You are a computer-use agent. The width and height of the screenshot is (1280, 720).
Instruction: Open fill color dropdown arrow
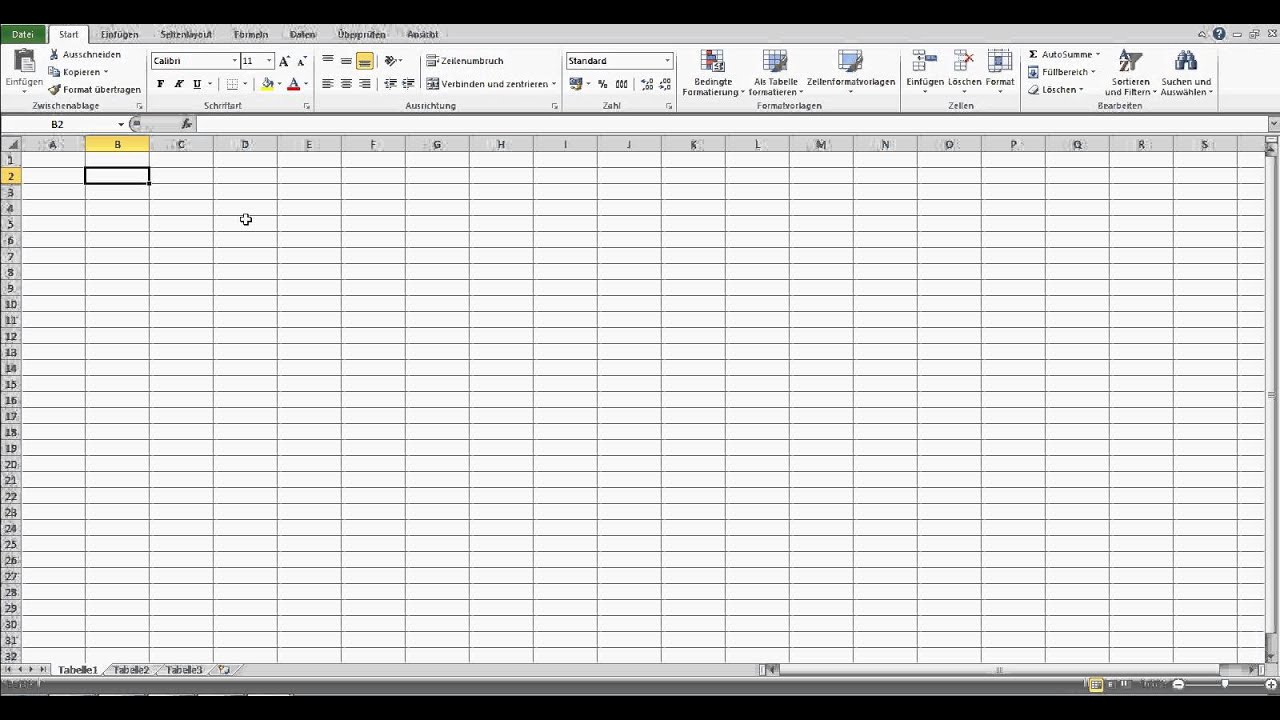click(279, 84)
